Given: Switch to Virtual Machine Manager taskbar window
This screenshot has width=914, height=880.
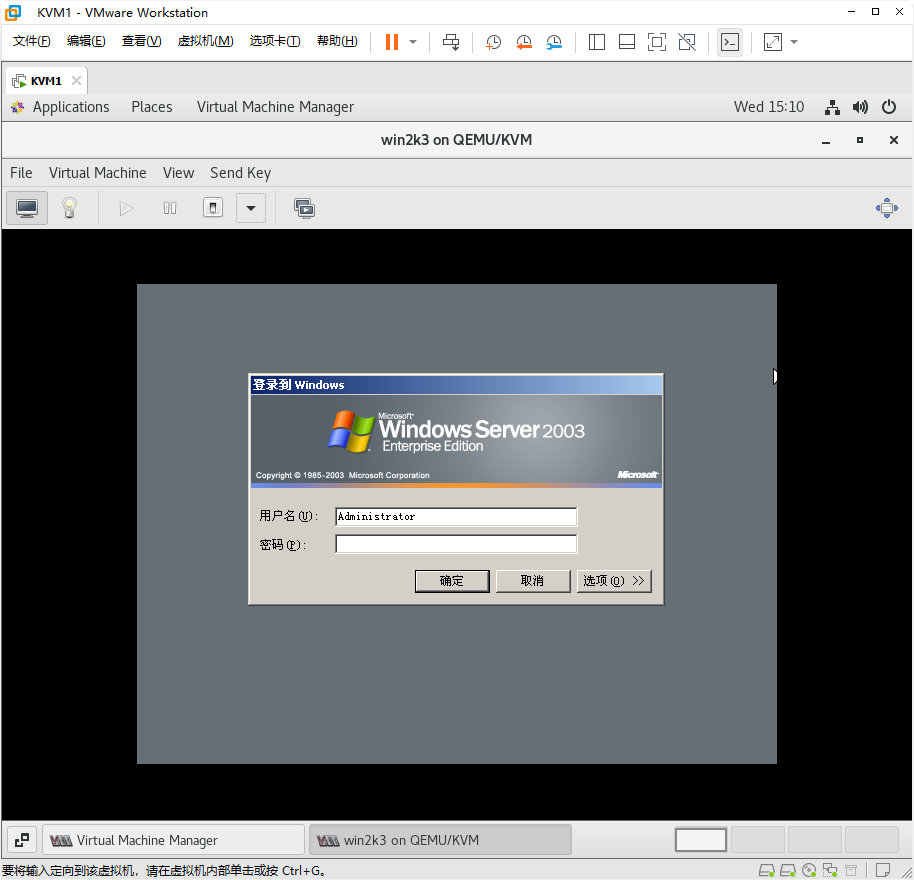Looking at the screenshot, I should [174, 840].
